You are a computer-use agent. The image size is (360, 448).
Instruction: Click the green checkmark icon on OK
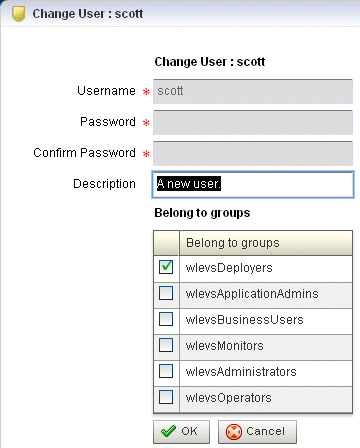[168, 431]
